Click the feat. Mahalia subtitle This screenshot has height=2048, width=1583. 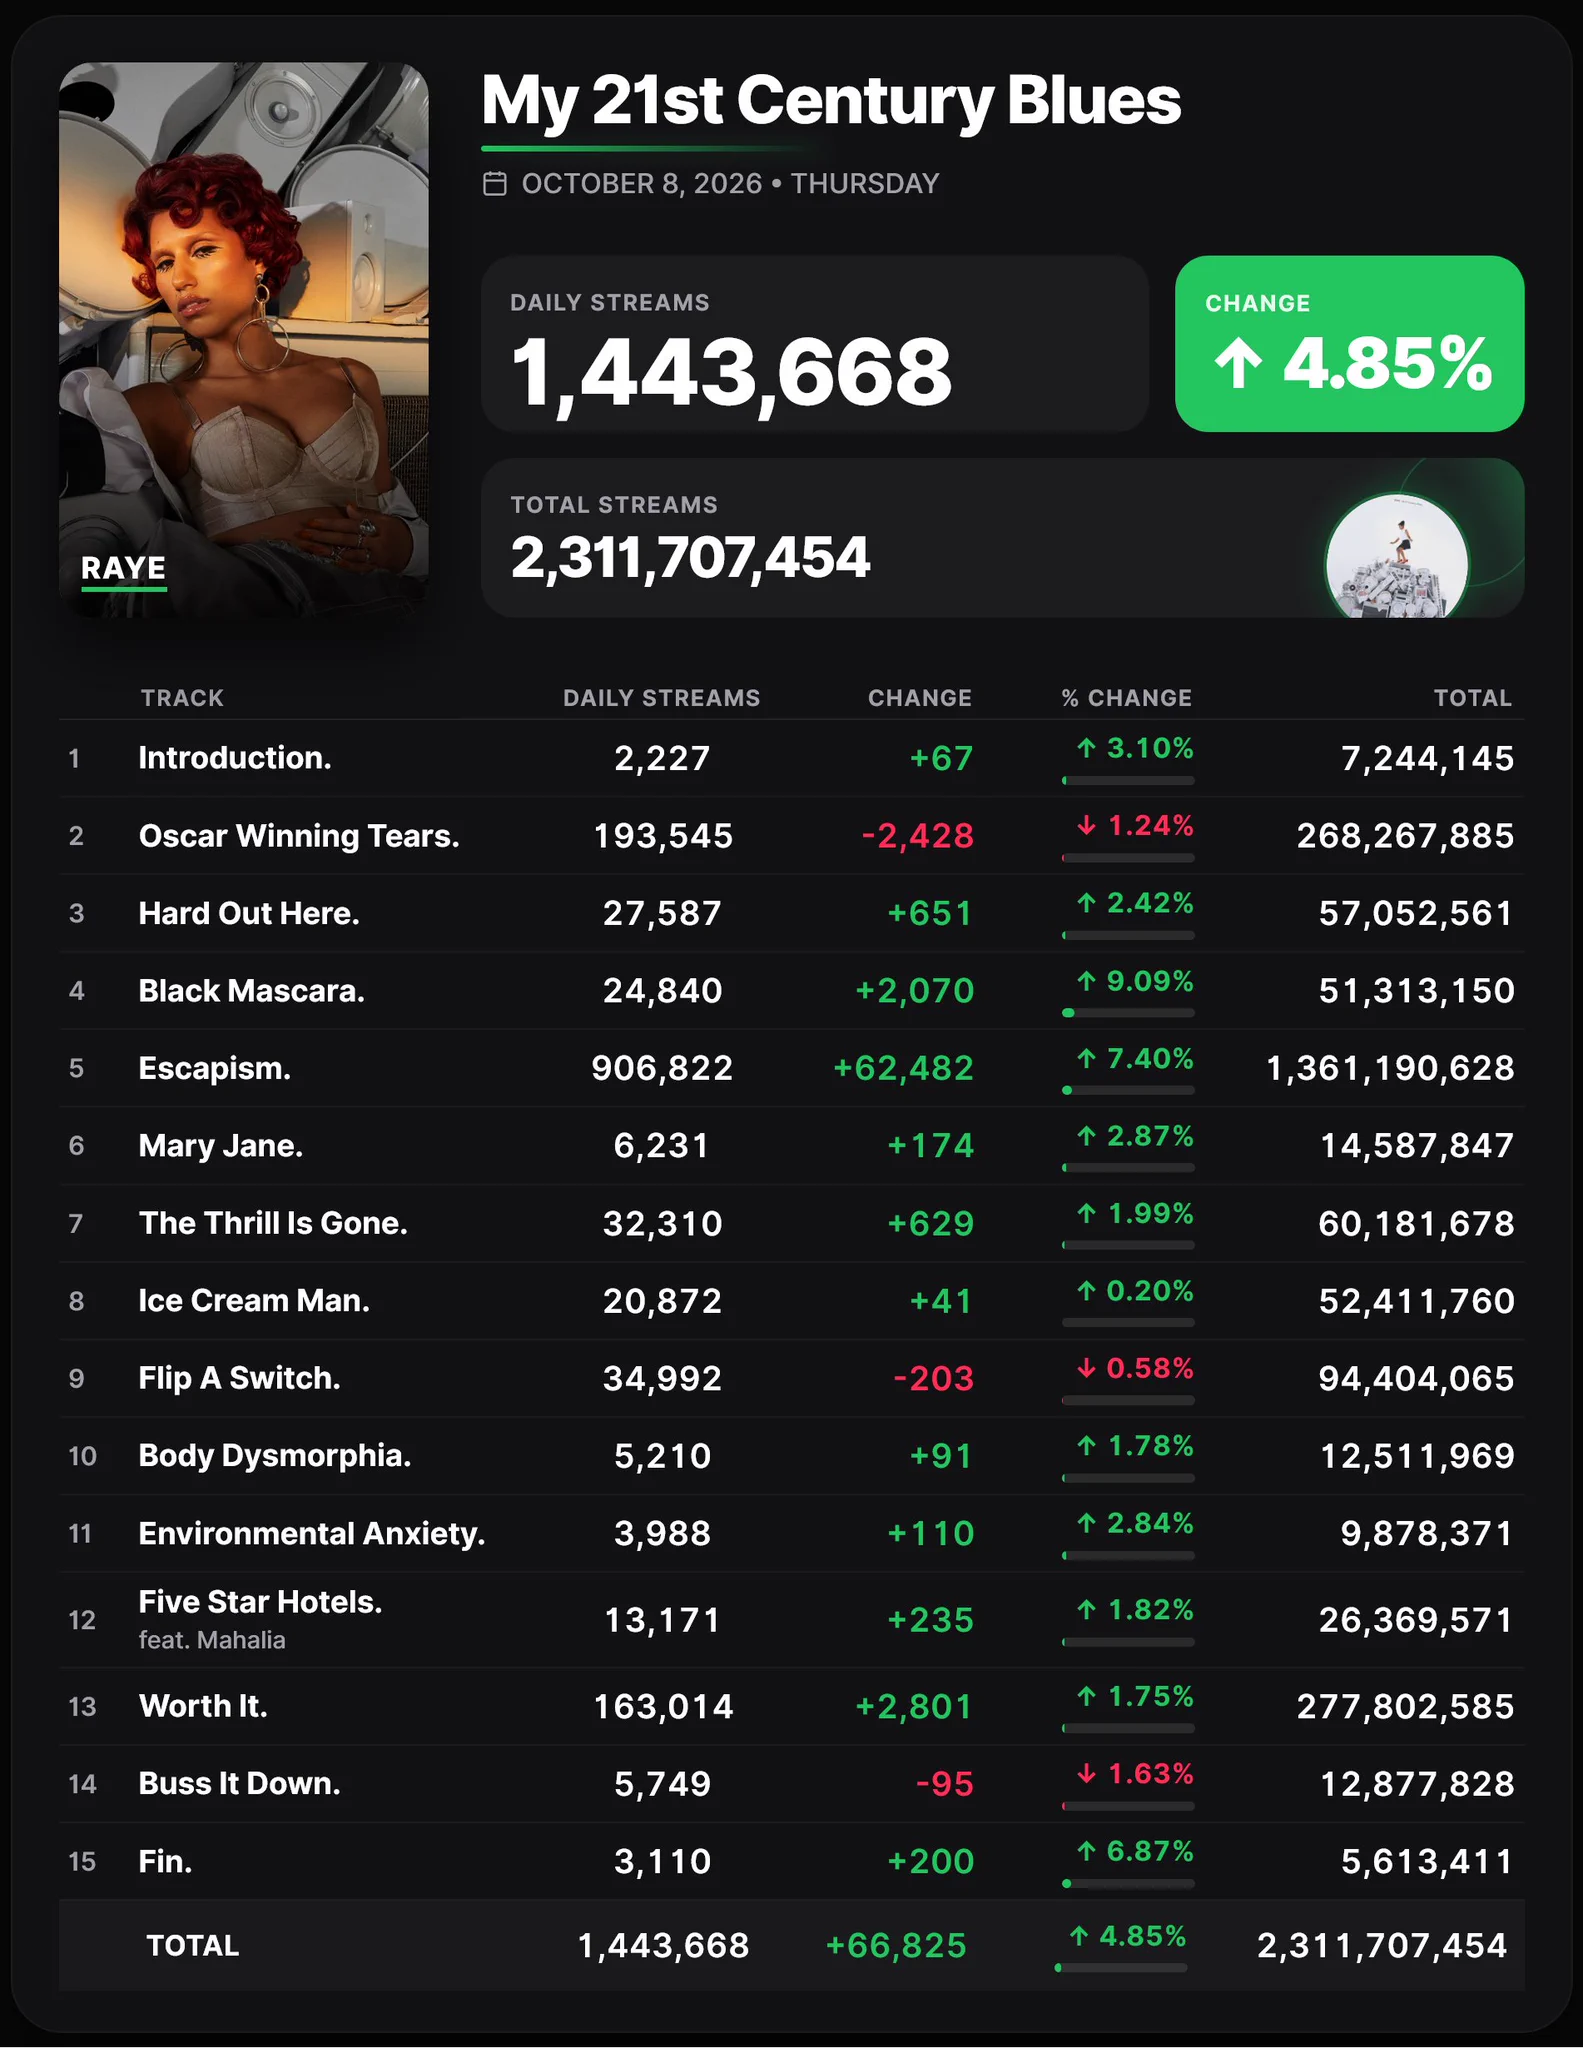tap(212, 1640)
